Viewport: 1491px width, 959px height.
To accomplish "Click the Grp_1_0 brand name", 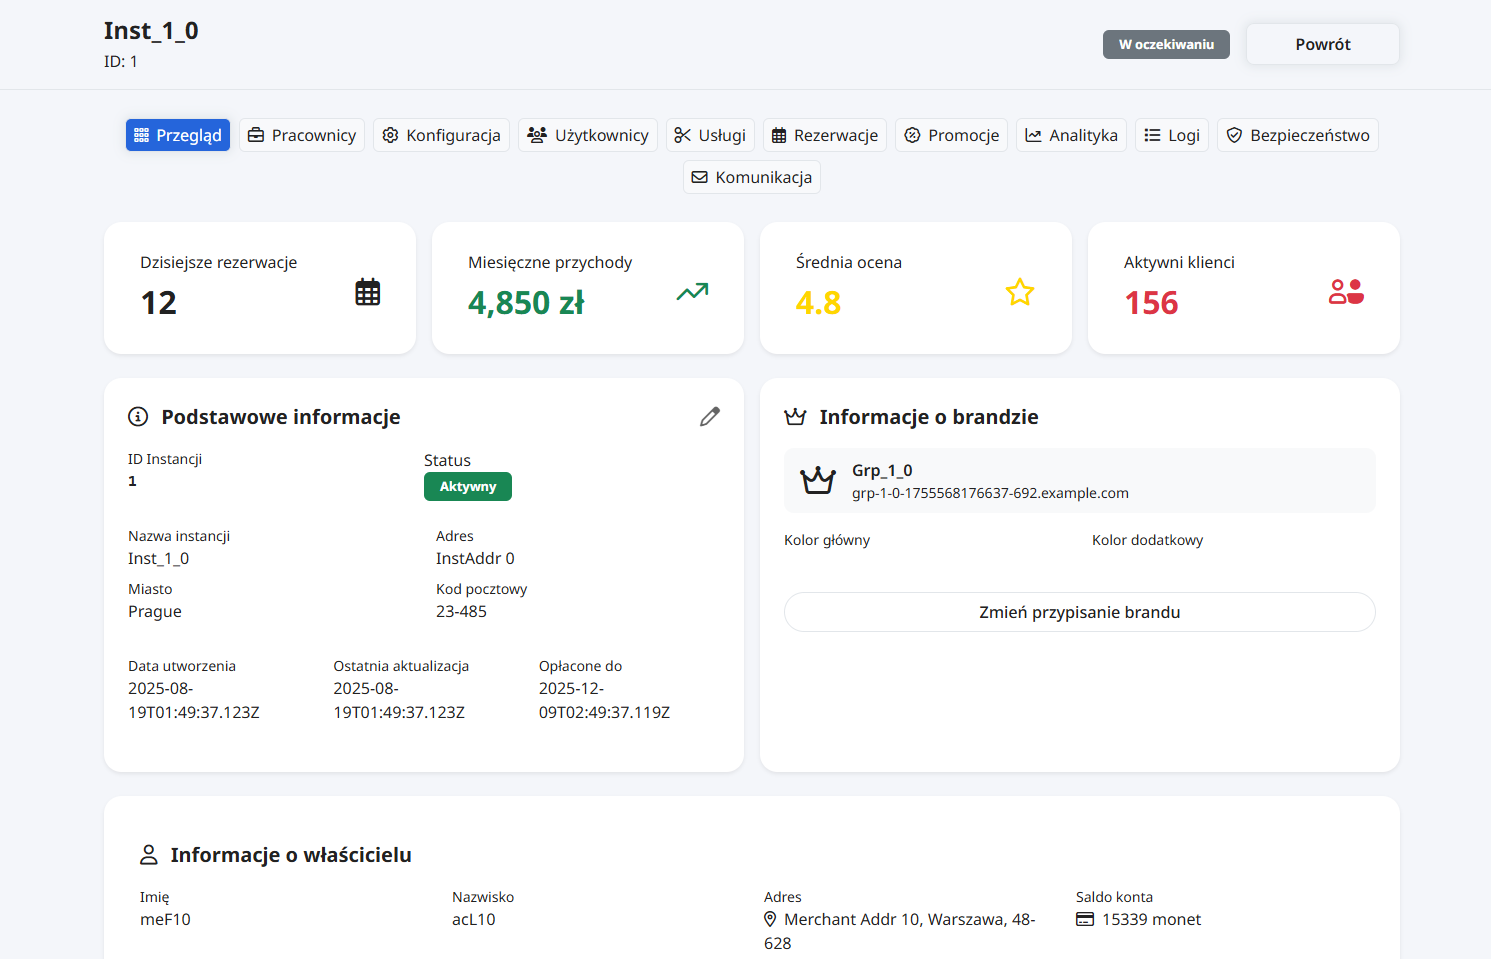I will (882, 470).
